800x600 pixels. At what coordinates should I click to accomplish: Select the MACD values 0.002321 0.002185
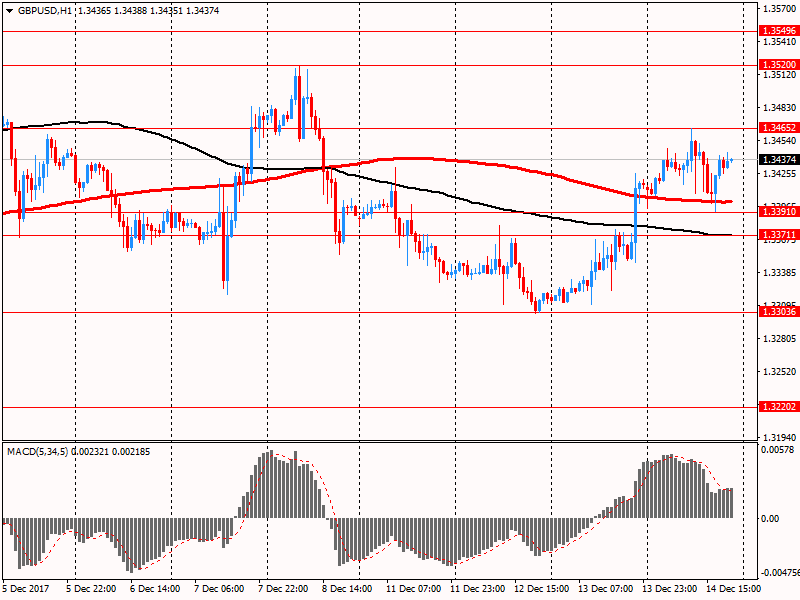111,452
